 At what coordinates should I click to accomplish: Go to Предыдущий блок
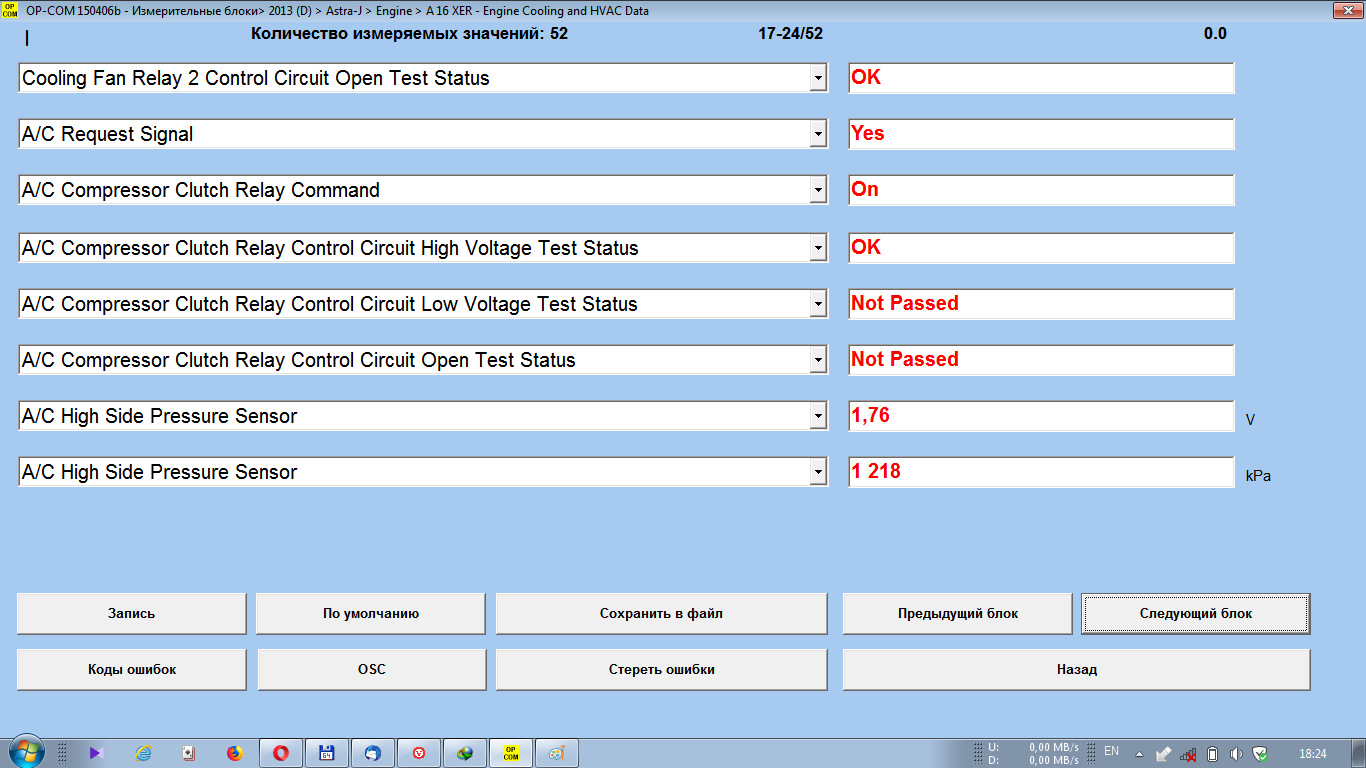coord(958,614)
